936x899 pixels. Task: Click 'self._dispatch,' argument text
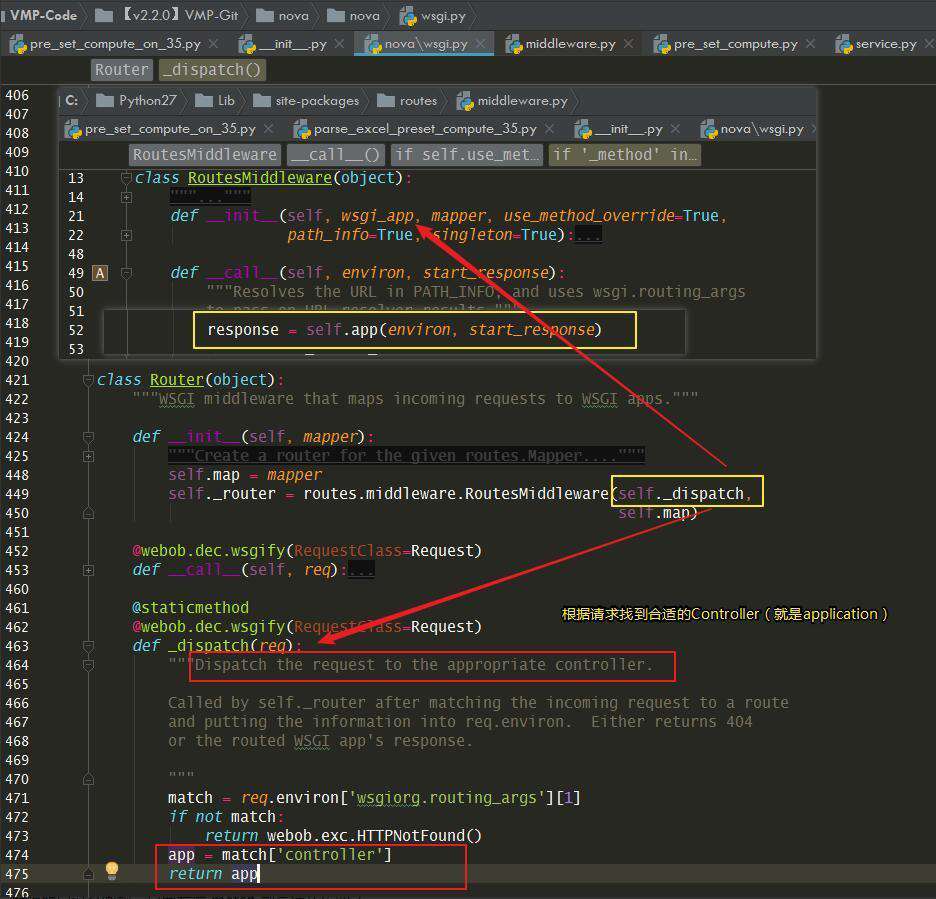[685, 494]
